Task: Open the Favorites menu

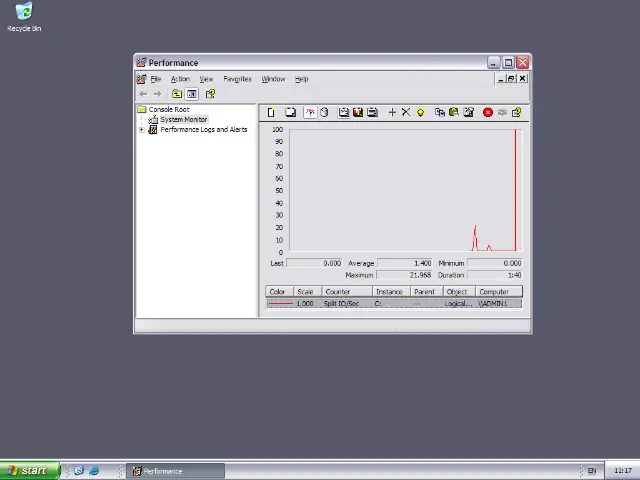Action: pos(237,79)
